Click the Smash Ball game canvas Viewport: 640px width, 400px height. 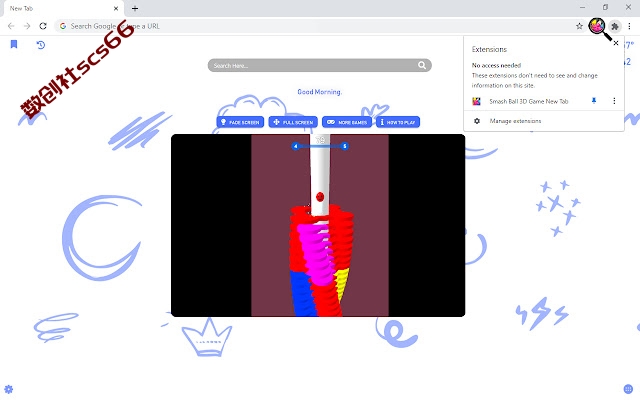[318, 225]
